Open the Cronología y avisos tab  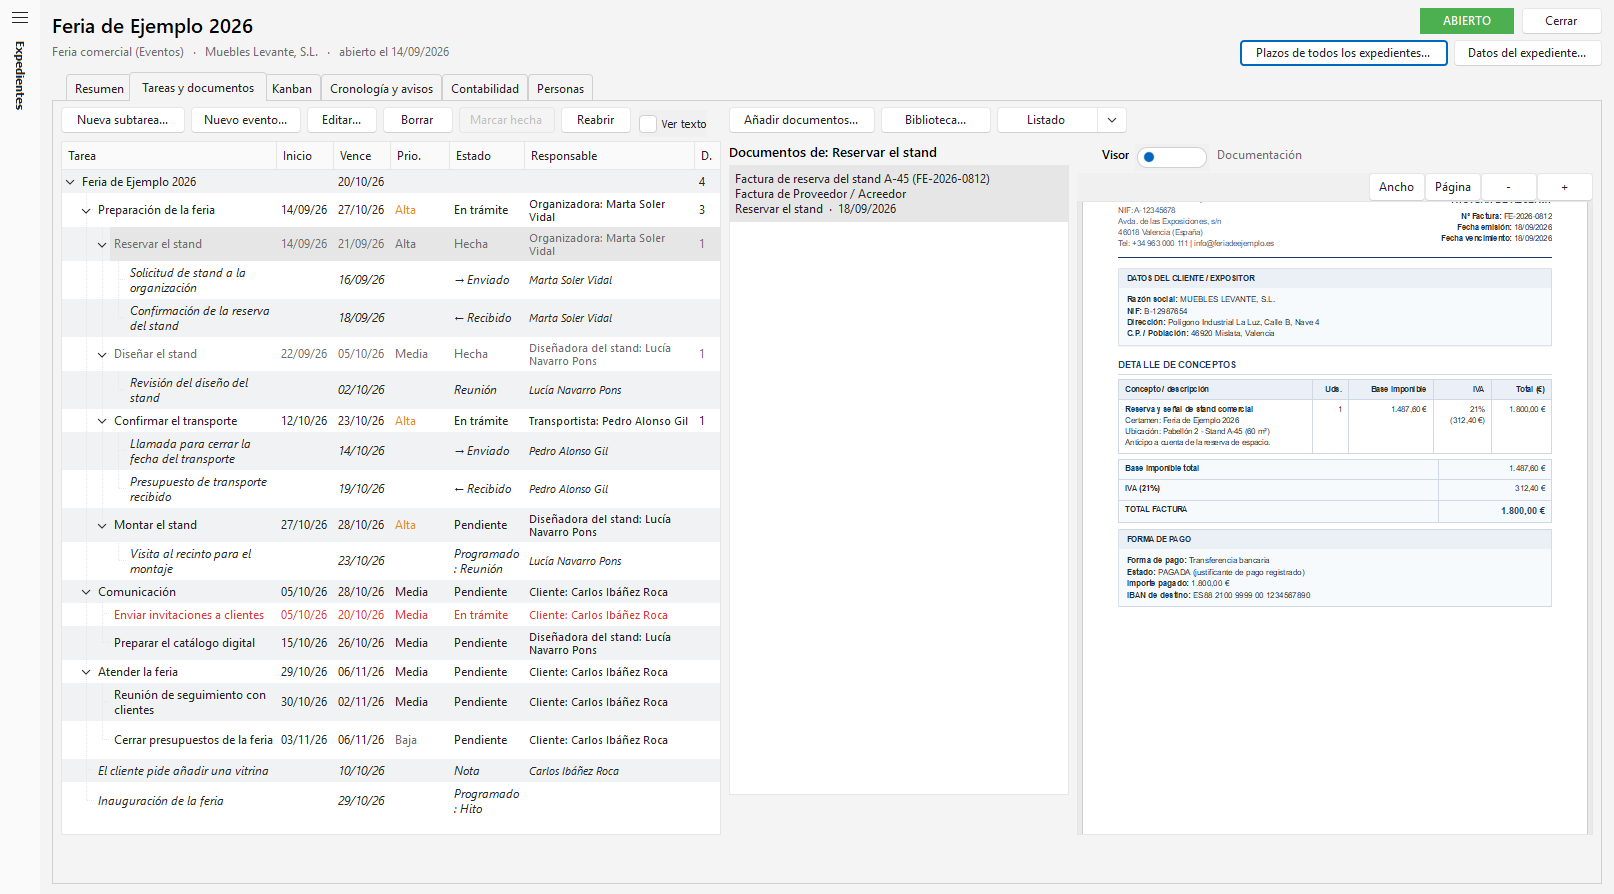(382, 89)
